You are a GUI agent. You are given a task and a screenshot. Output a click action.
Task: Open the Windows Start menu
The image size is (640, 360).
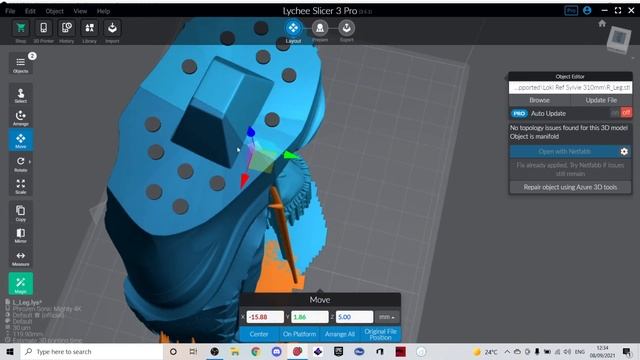click(x=10, y=351)
